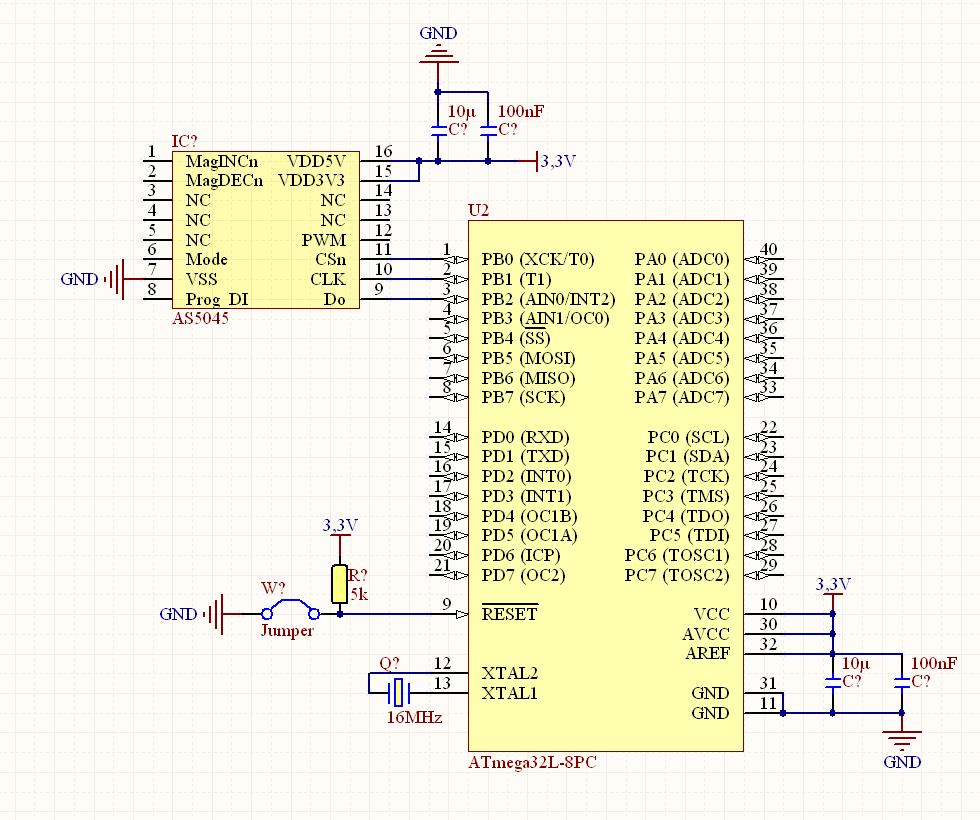This screenshot has width=980, height=820.
Task: Click the 100nF capacitor symbol near bottom-right GND
Action: (x=901, y=682)
